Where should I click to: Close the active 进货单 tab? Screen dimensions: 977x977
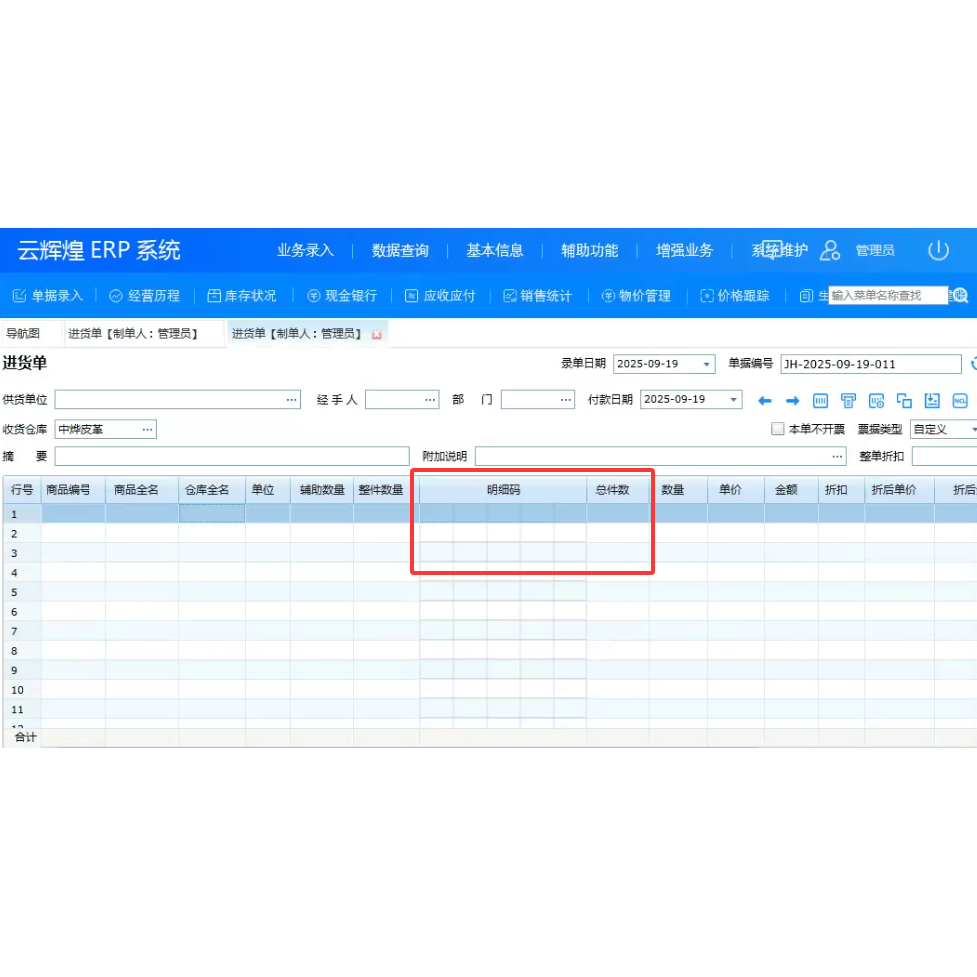[376, 335]
